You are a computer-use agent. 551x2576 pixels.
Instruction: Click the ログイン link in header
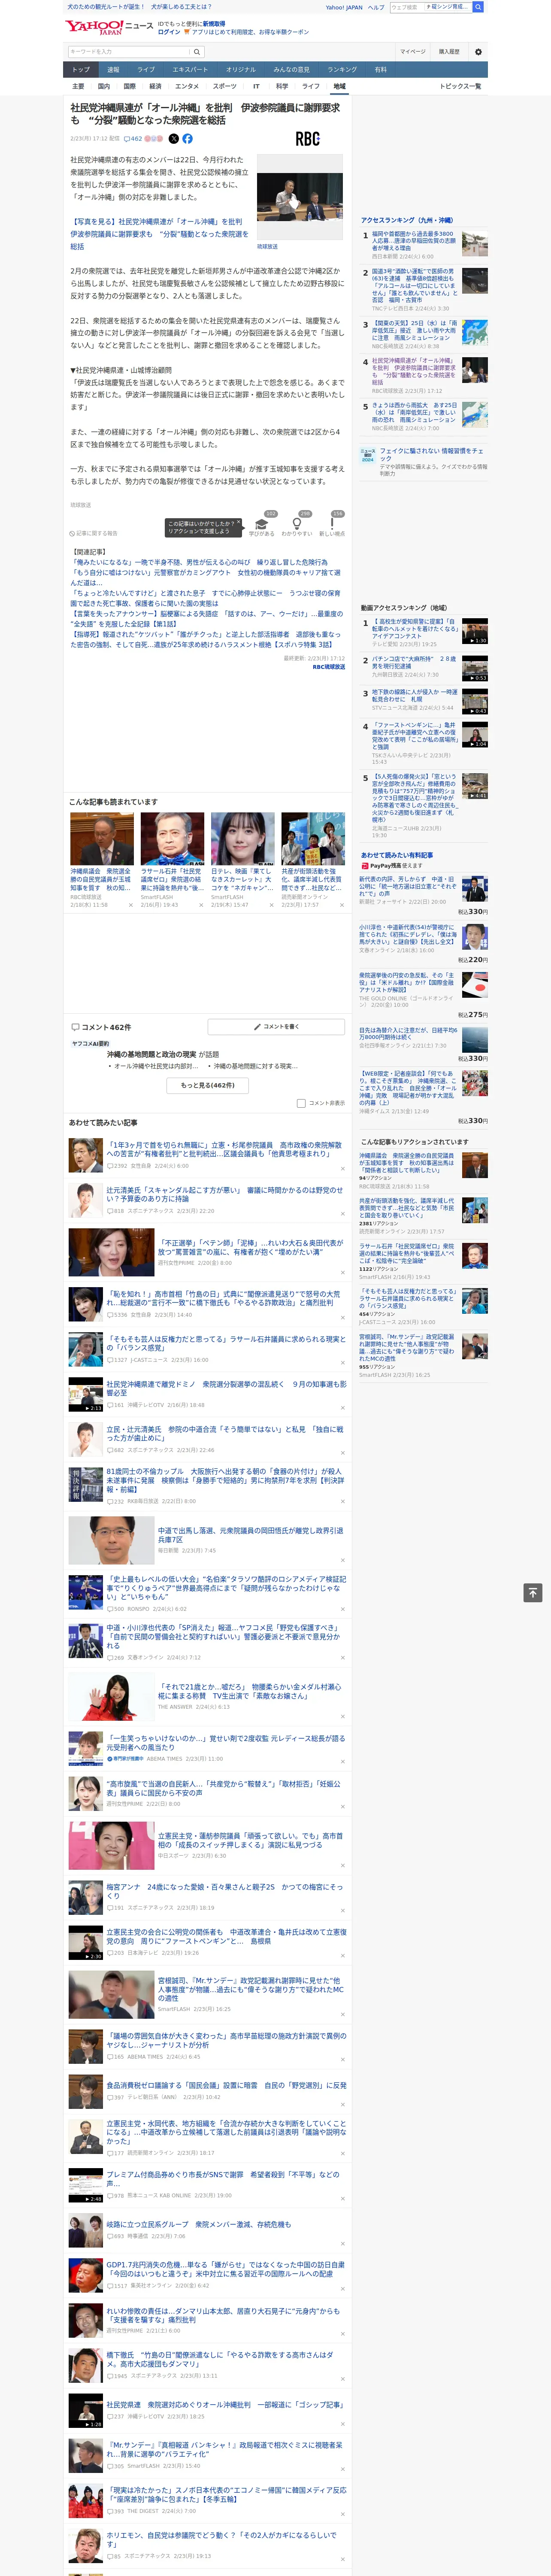(x=169, y=32)
